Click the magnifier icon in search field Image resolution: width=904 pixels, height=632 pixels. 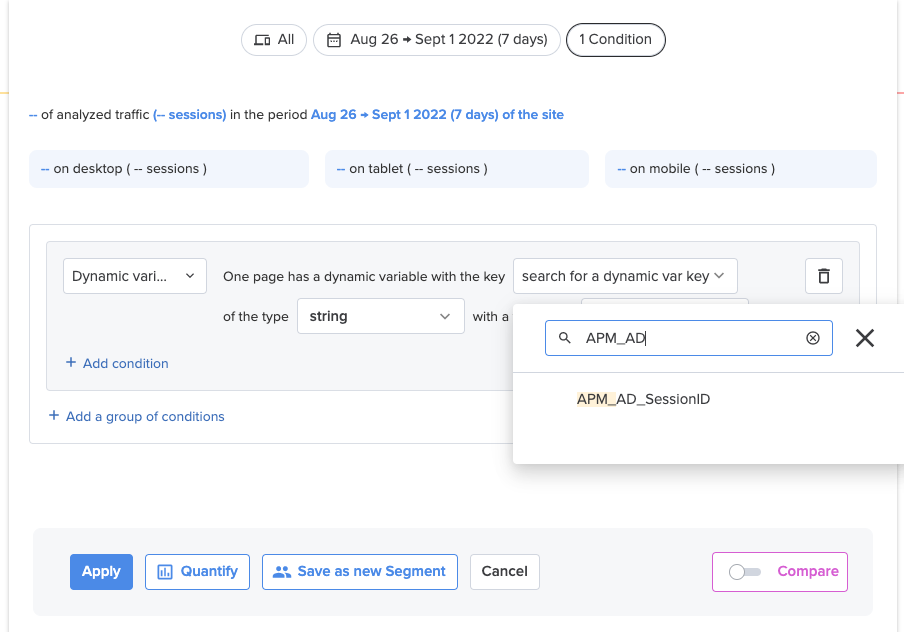pos(564,338)
